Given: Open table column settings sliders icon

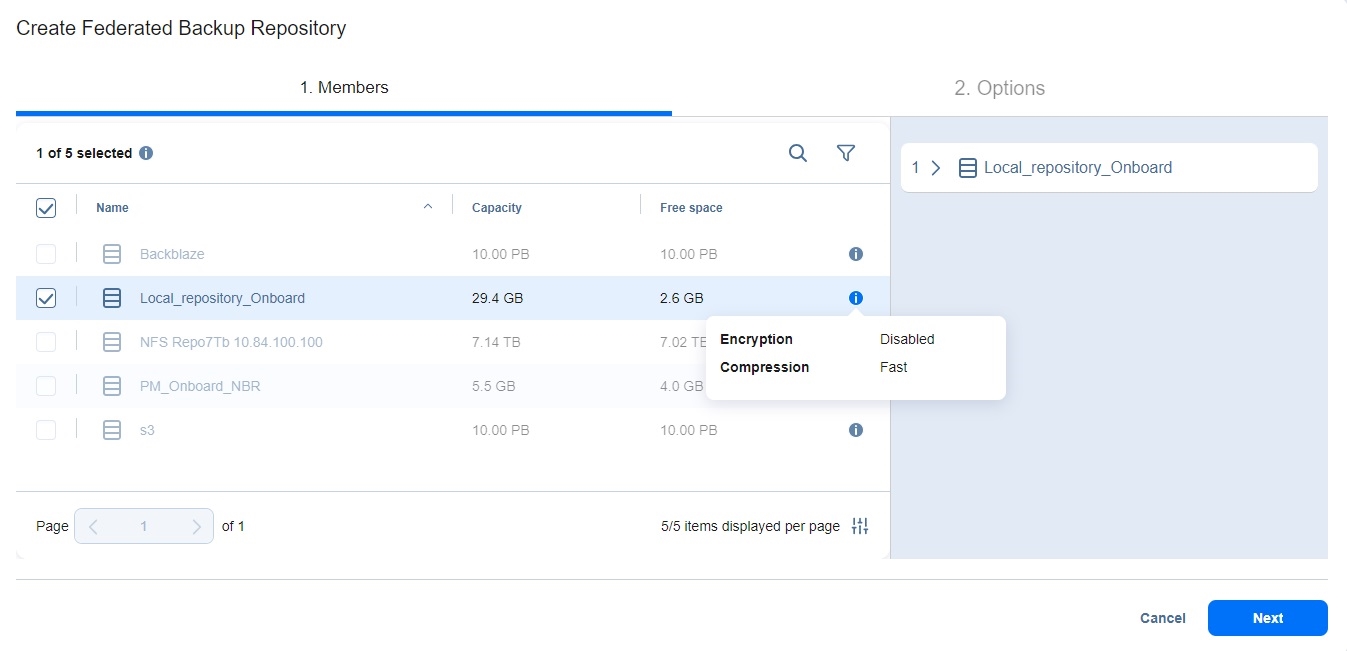Looking at the screenshot, I should [859, 526].
